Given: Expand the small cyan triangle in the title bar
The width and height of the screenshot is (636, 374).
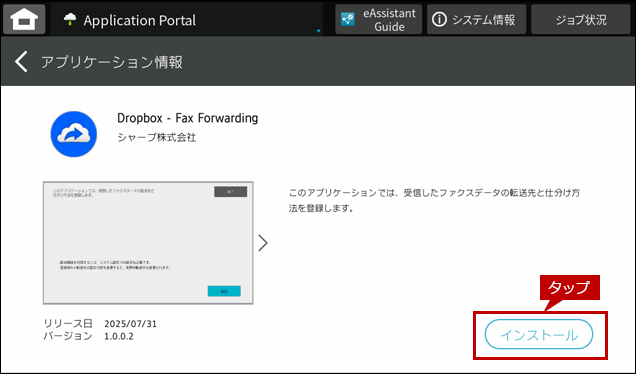Looking at the screenshot, I should [318, 31].
